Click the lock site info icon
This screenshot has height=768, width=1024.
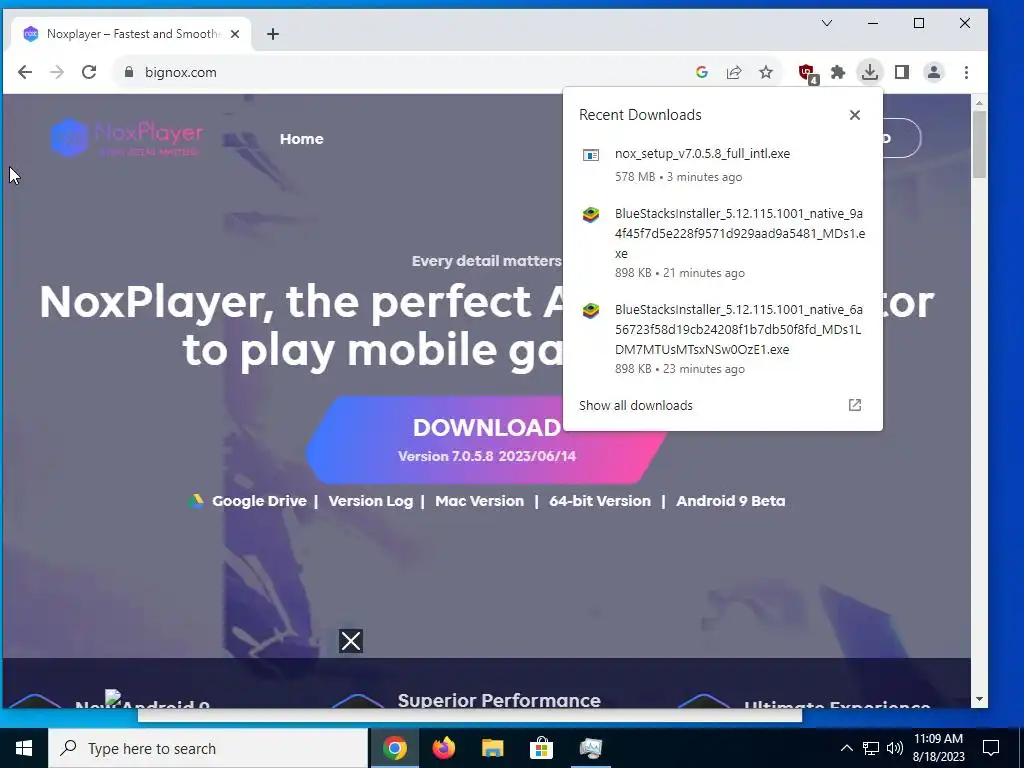[129, 72]
